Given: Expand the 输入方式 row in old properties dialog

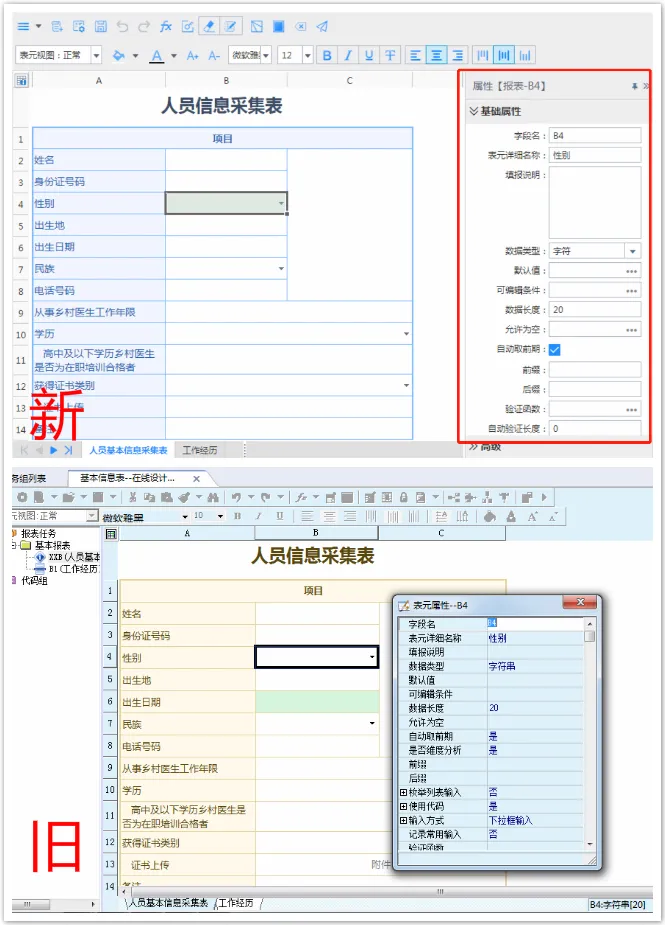Looking at the screenshot, I should [403, 820].
